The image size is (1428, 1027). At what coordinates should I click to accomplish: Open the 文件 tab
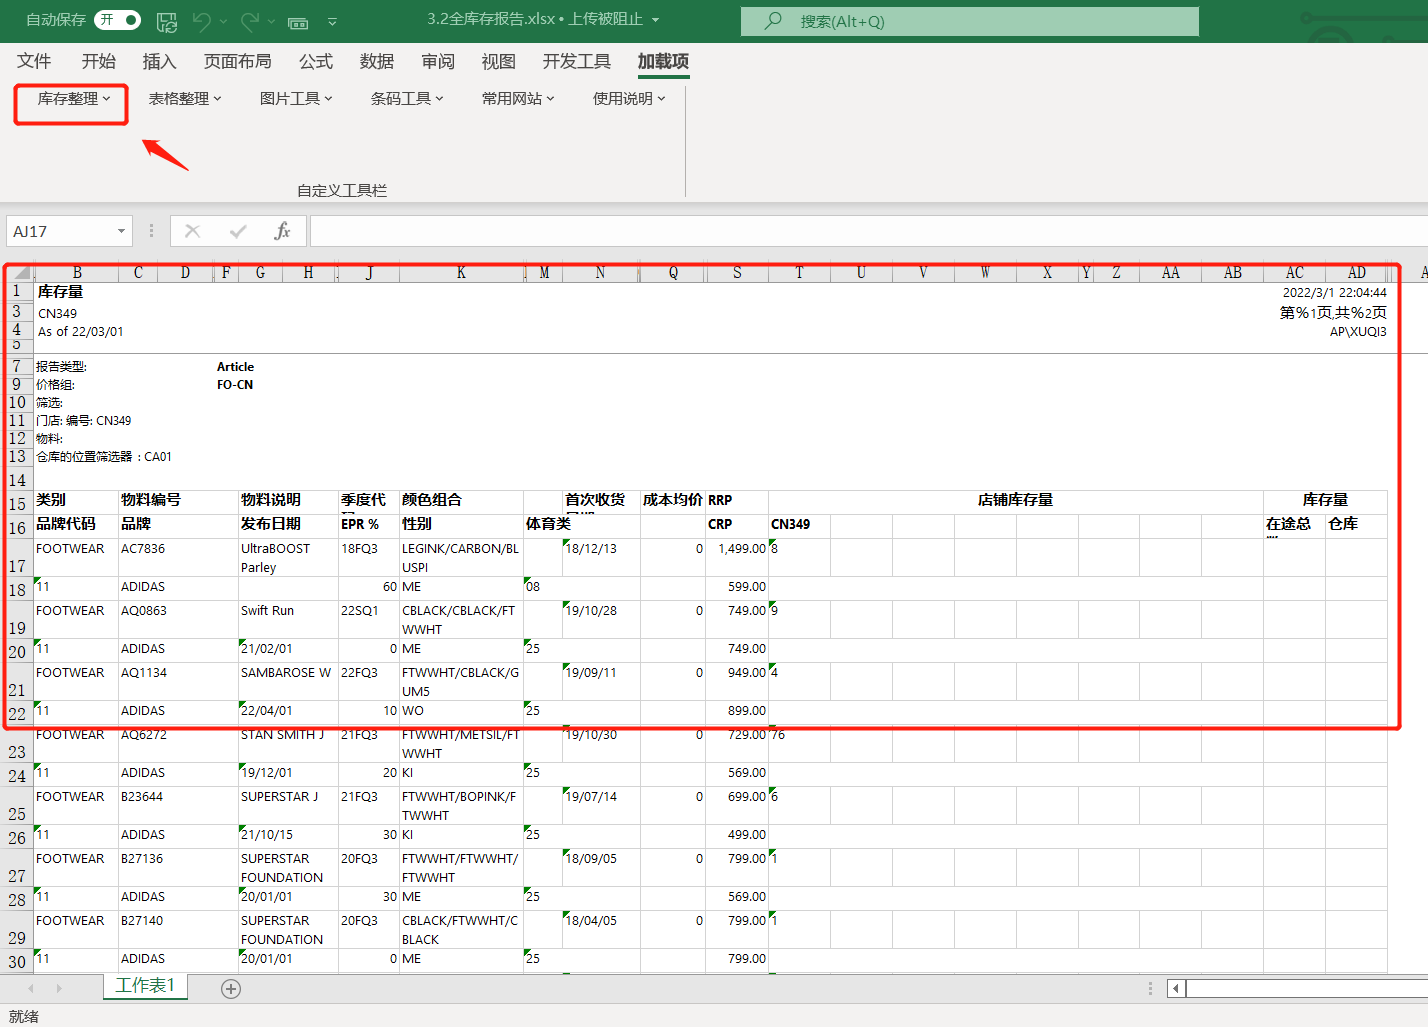(34, 62)
